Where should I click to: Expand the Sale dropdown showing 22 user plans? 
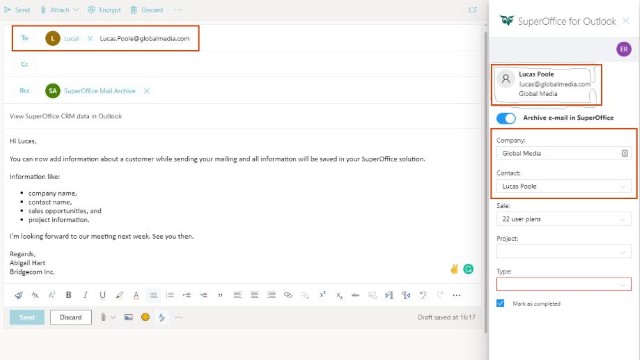tap(564, 219)
